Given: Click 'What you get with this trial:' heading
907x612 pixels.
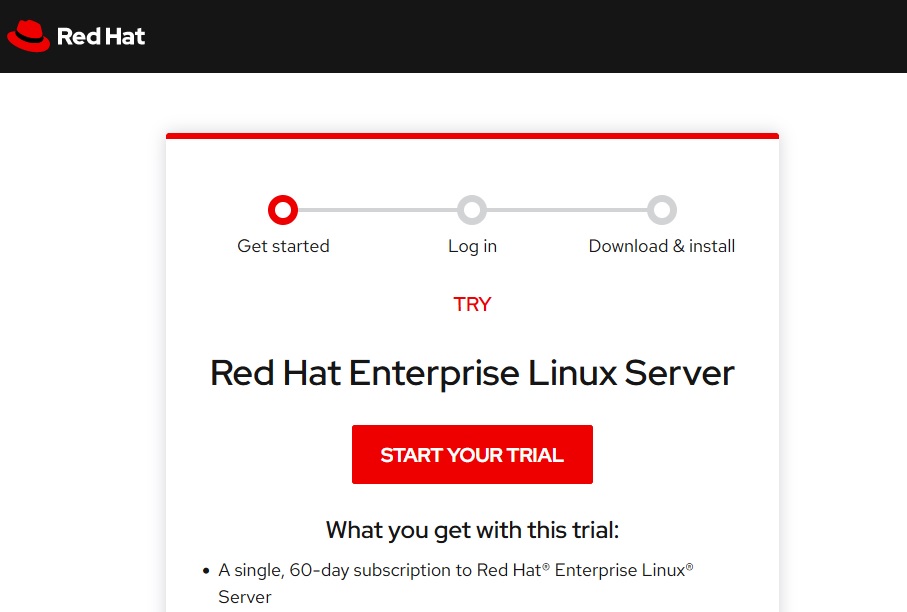Looking at the screenshot, I should pyautogui.click(x=472, y=530).
